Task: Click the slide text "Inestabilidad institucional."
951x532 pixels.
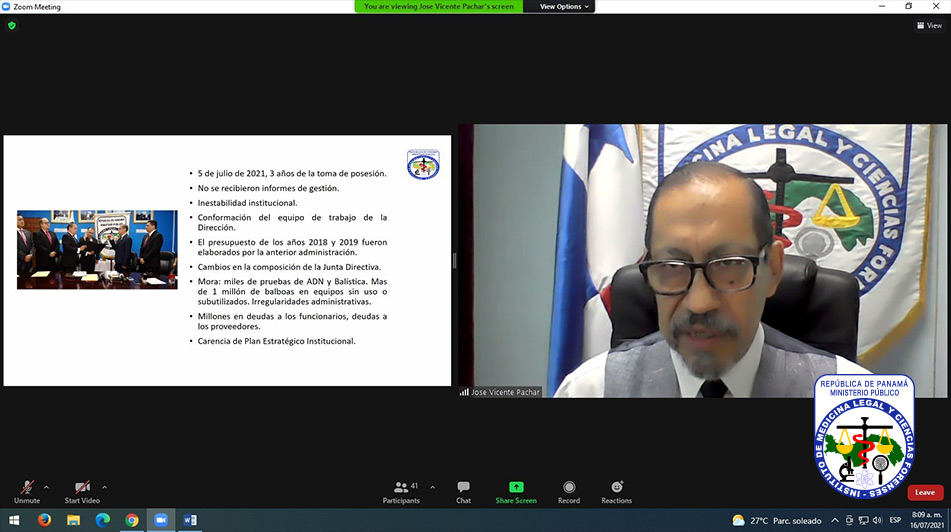Action: (247, 203)
